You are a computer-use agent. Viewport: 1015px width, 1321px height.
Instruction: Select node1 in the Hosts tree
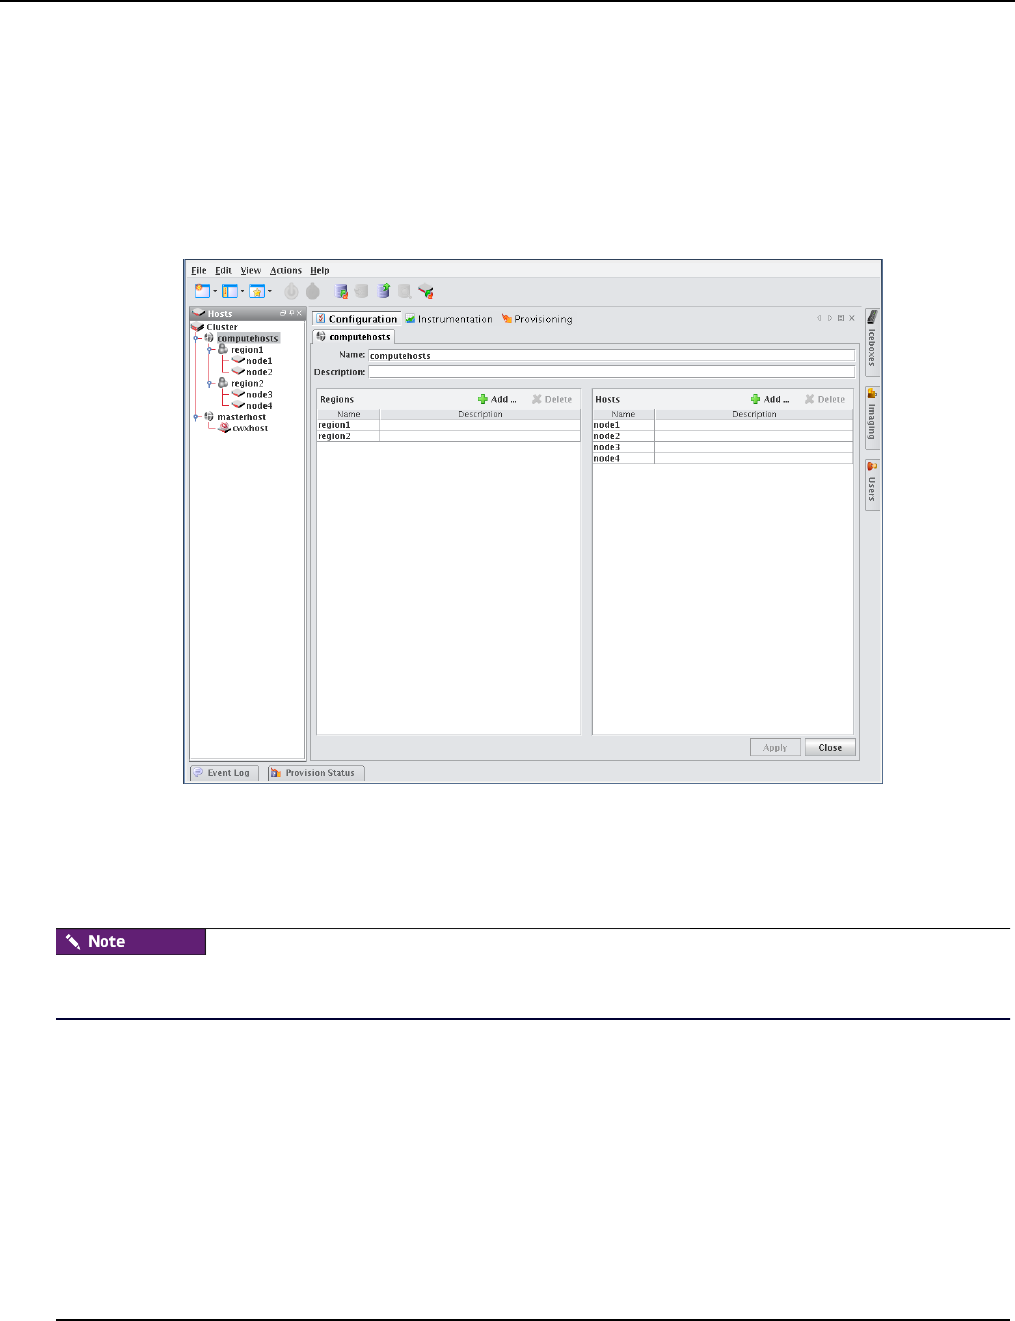[259, 361]
